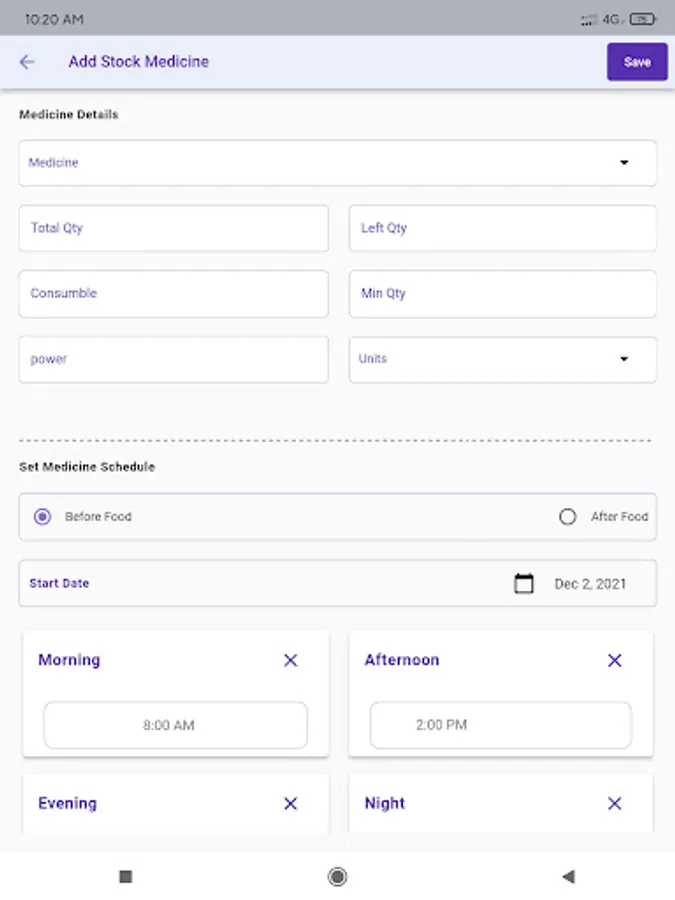Tap the back arrow icon

pyautogui.click(x=27, y=62)
